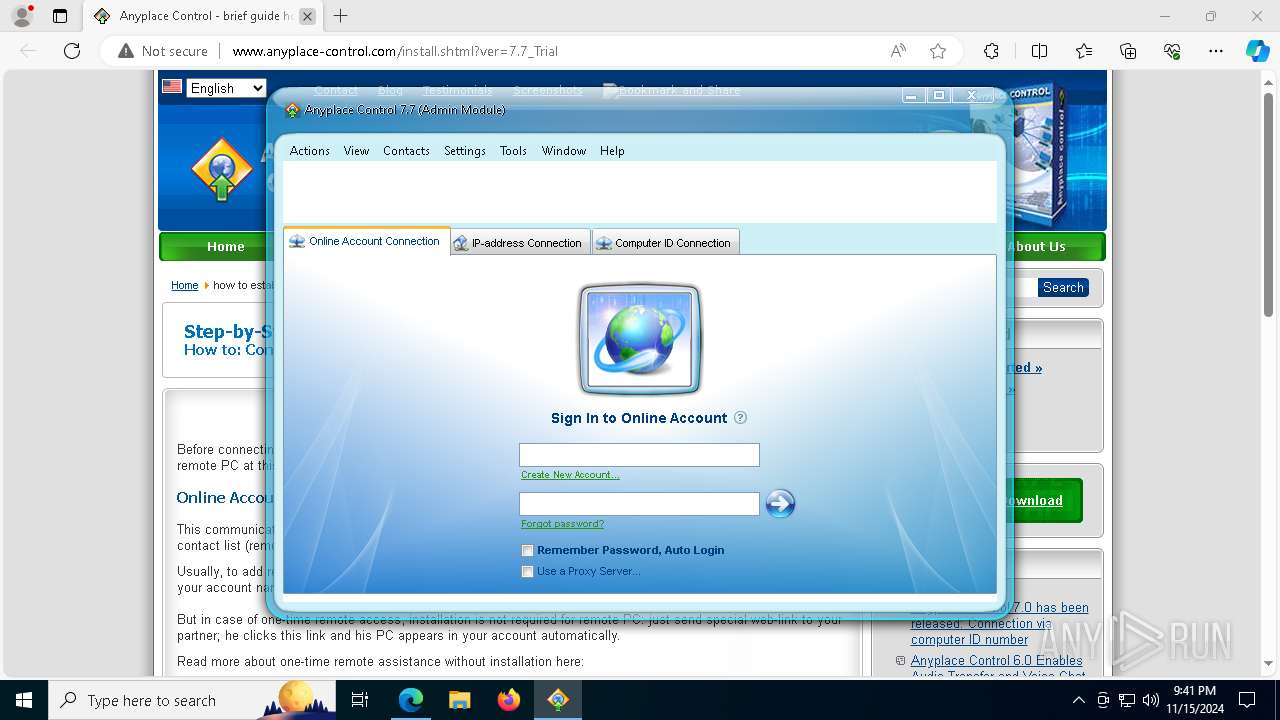
Task: Open a new browser tab
Action: point(341,16)
